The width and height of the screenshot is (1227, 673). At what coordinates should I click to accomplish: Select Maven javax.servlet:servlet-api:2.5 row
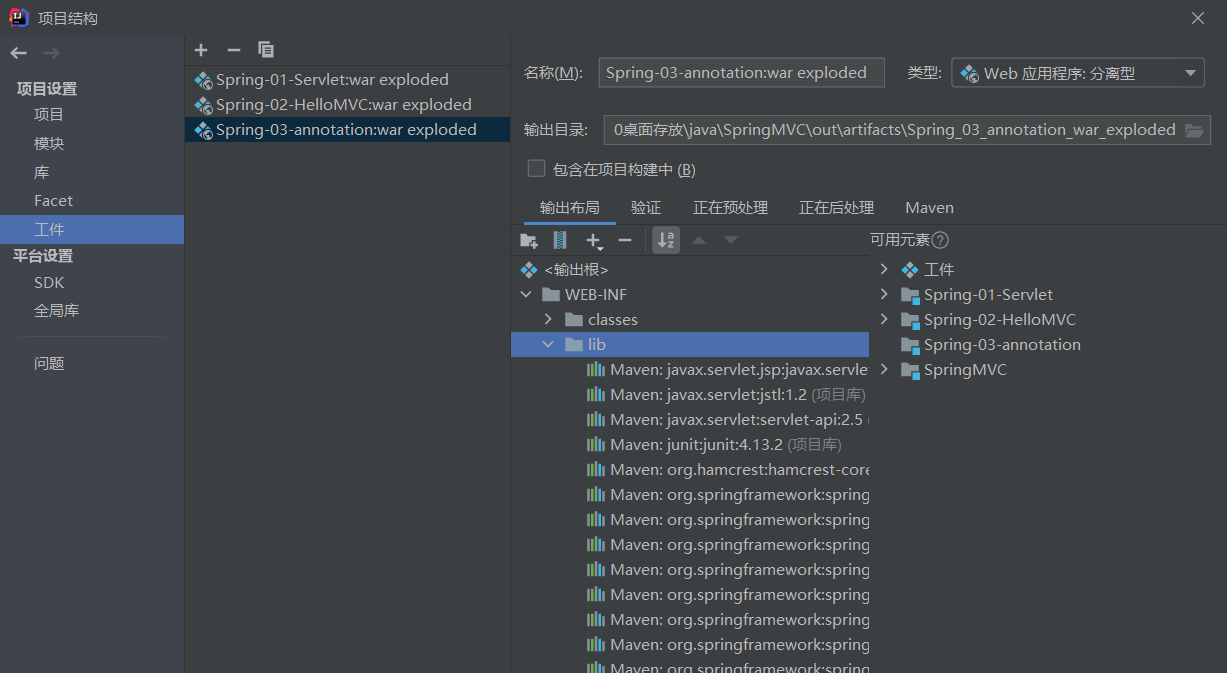click(x=690, y=420)
